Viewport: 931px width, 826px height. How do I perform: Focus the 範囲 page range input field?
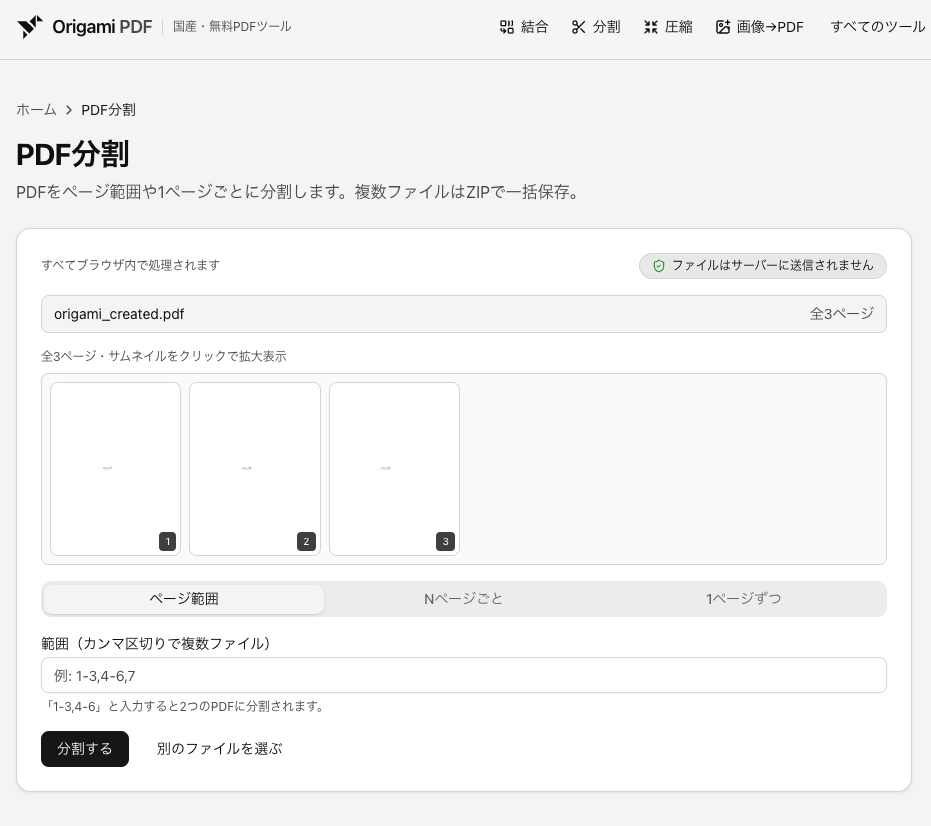tap(464, 675)
